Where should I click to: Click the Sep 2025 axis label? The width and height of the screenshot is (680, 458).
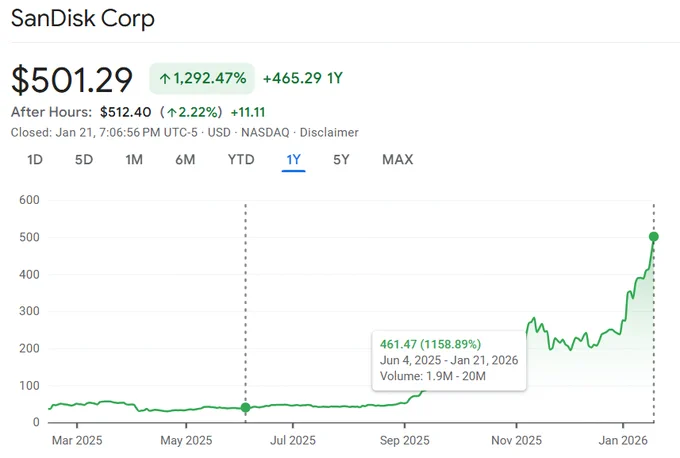pyautogui.click(x=405, y=441)
